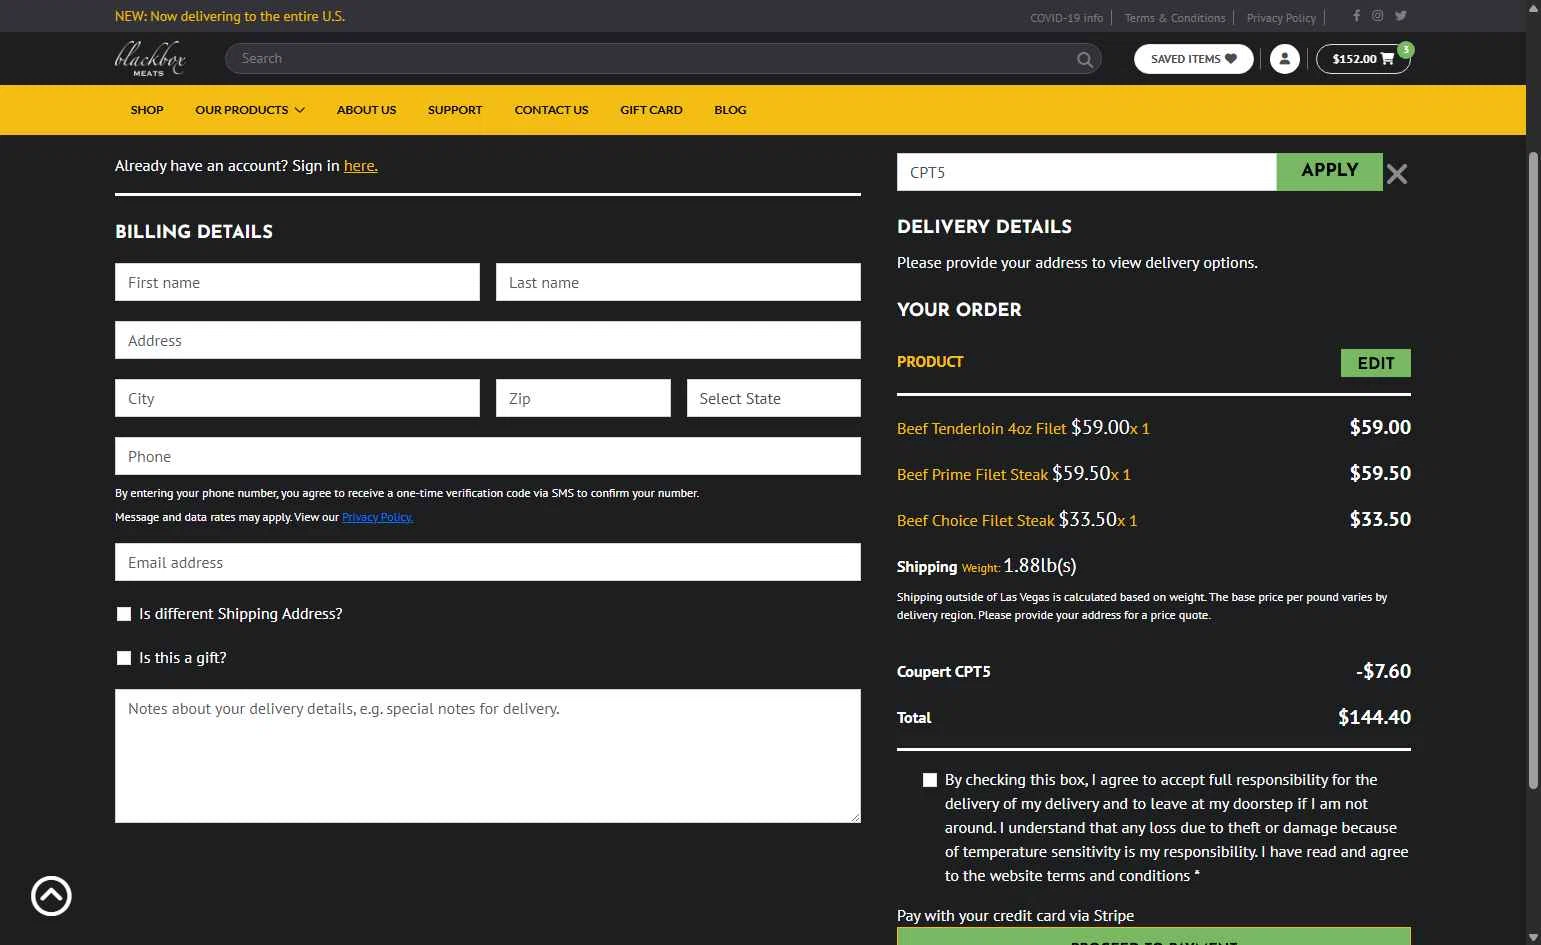Image resolution: width=1541 pixels, height=945 pixels.
Task: Open Support menu item
Action: [455, 110]
